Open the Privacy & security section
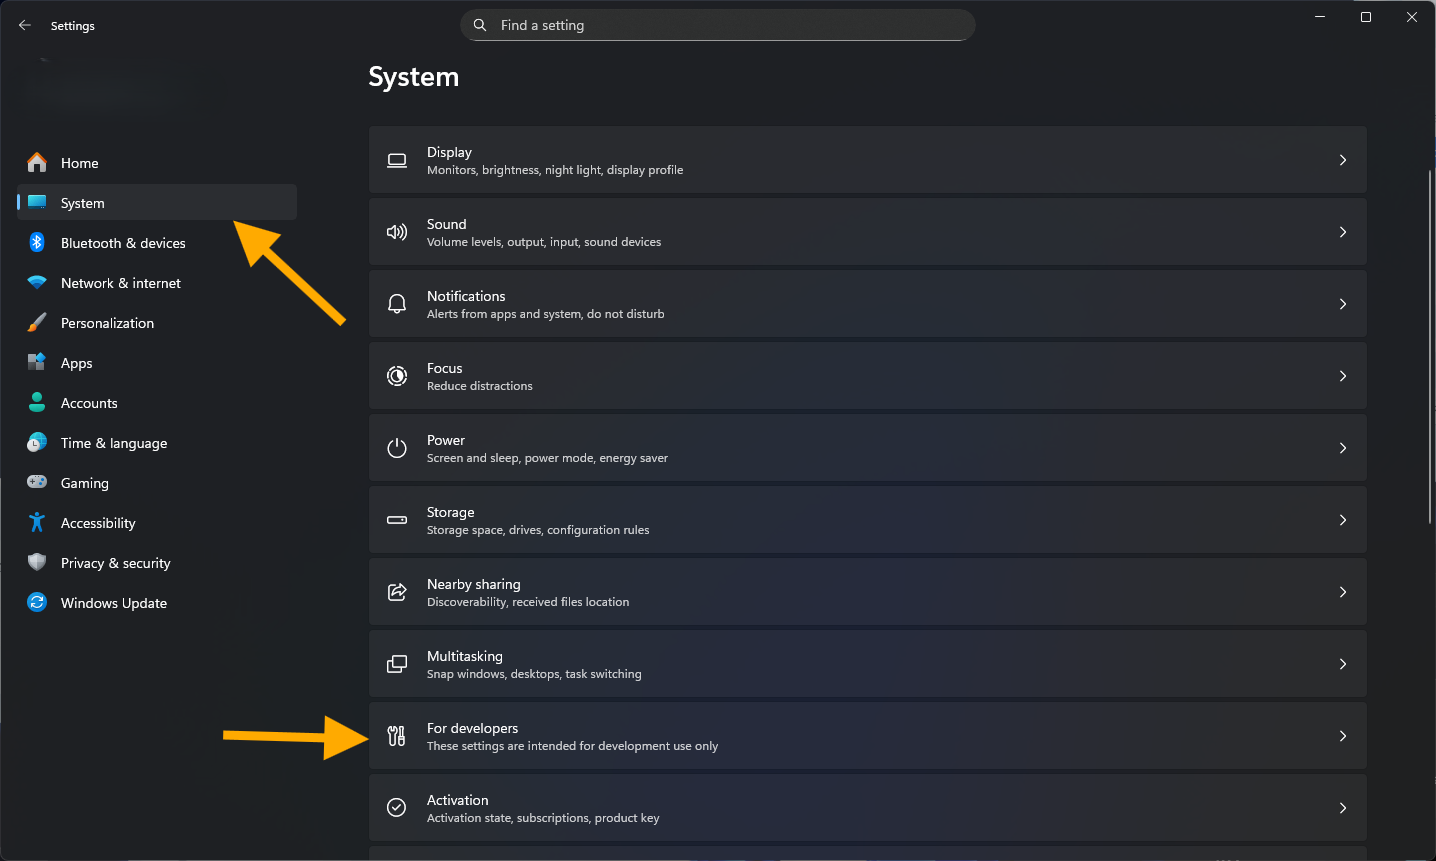 pos(116,562)
